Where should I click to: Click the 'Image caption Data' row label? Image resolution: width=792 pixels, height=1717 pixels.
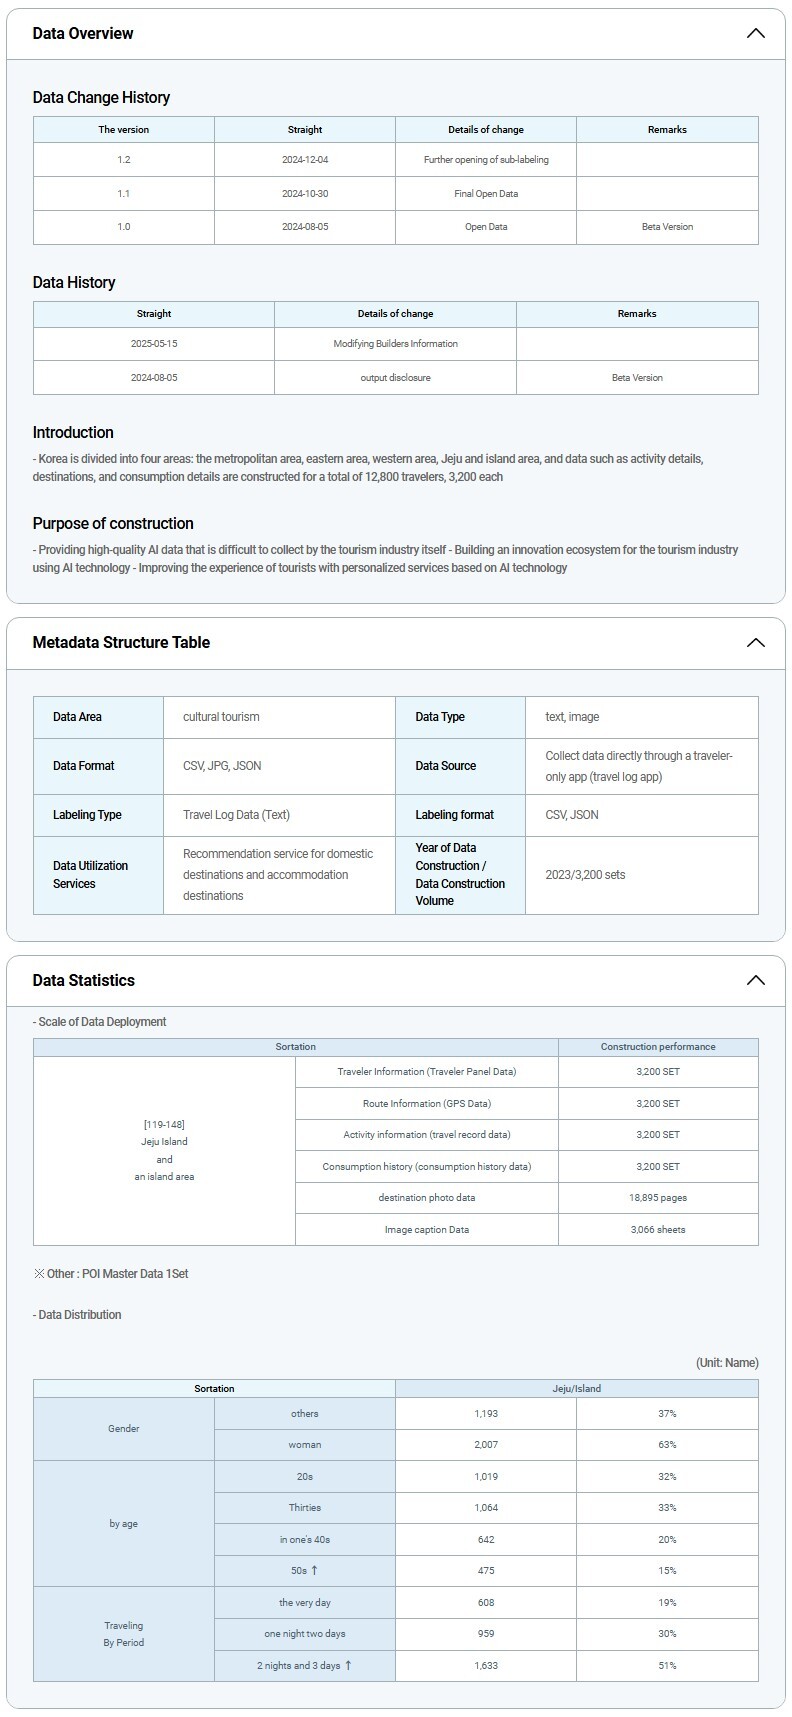426,1229
